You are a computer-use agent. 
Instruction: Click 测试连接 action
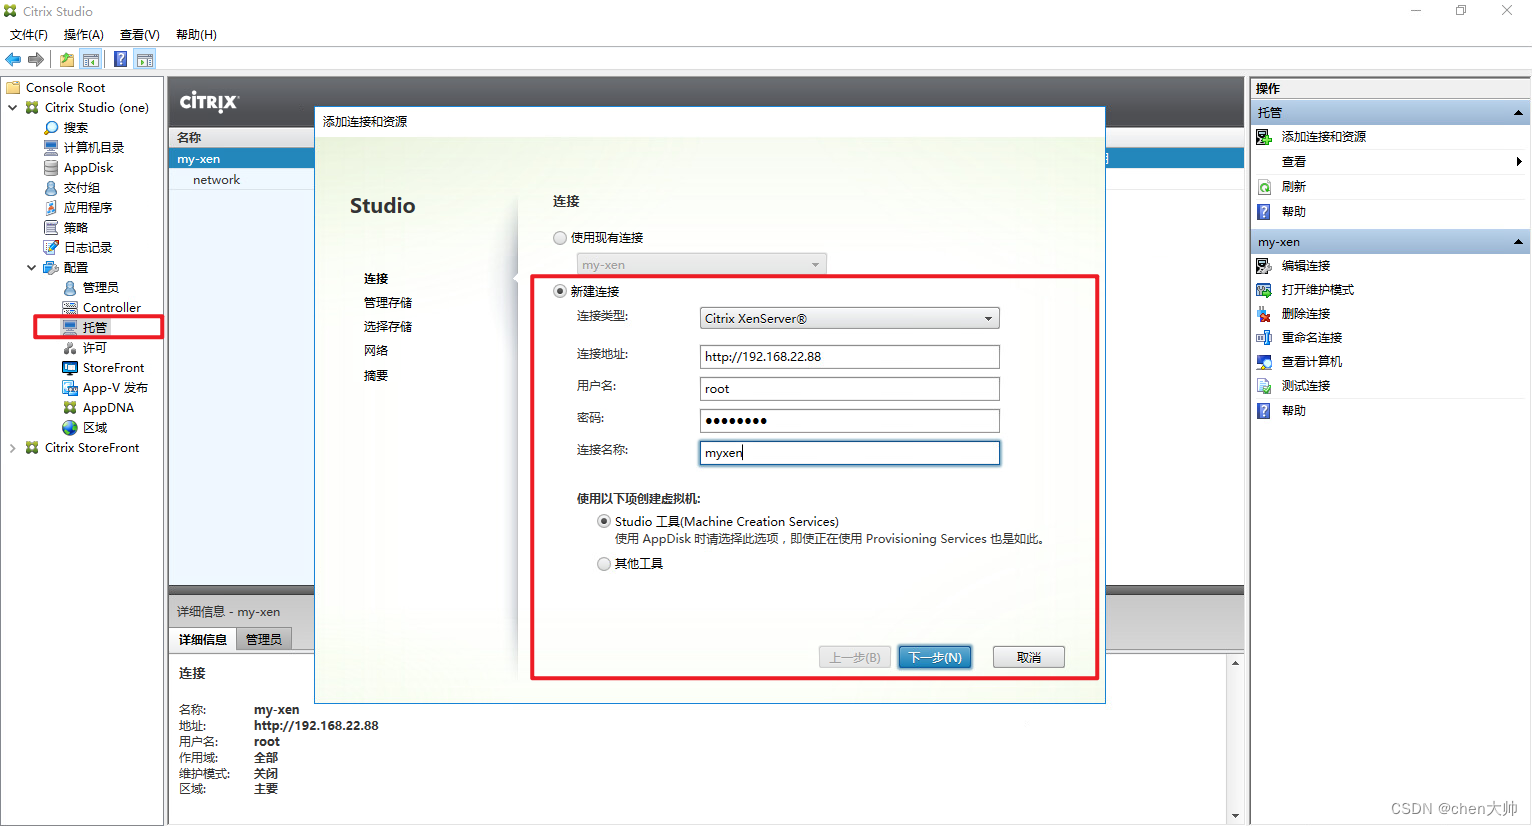1306,386
